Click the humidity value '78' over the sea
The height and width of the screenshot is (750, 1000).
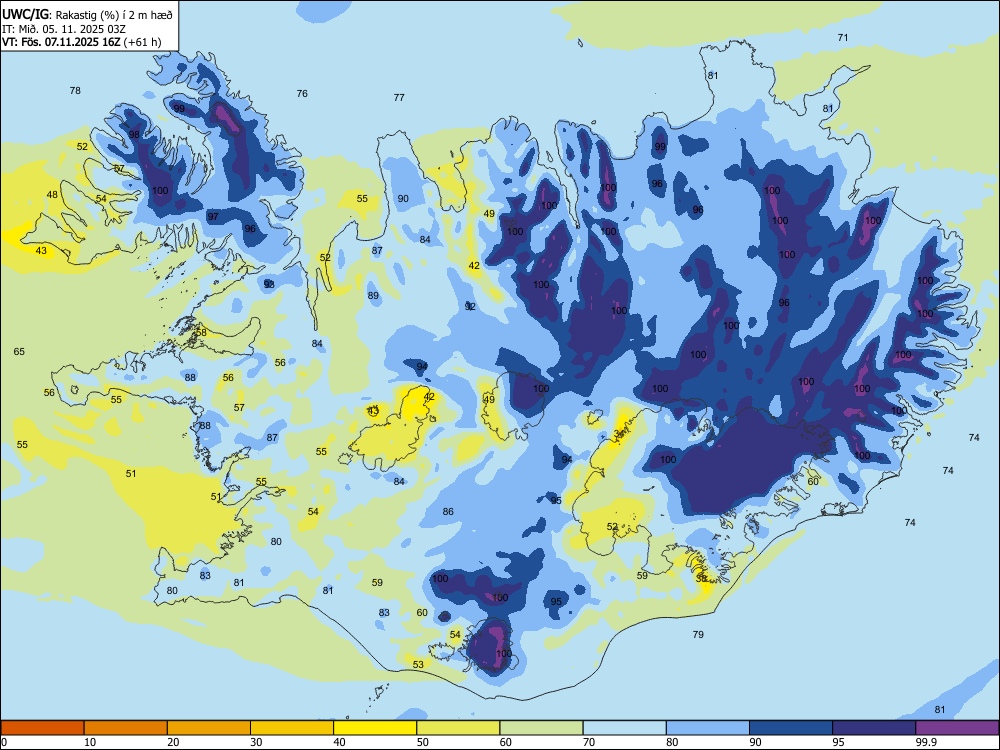tap(75, 91)
